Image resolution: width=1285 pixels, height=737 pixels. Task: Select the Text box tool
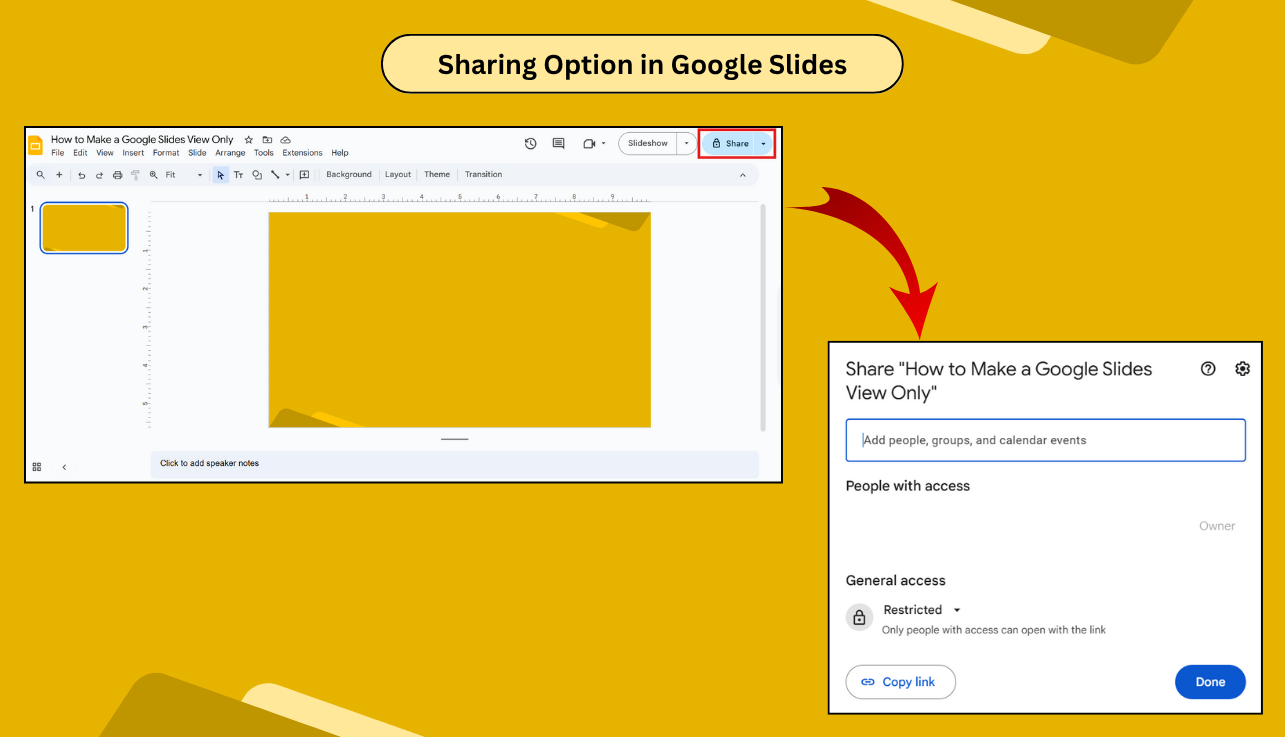click(238, 174)
